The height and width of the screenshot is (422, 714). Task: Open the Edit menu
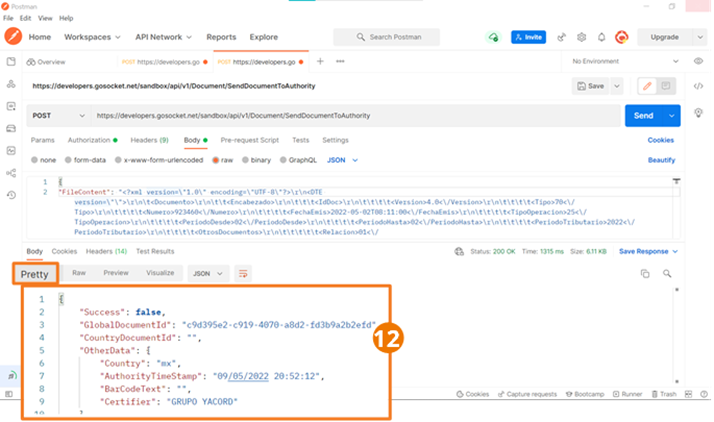26,18
